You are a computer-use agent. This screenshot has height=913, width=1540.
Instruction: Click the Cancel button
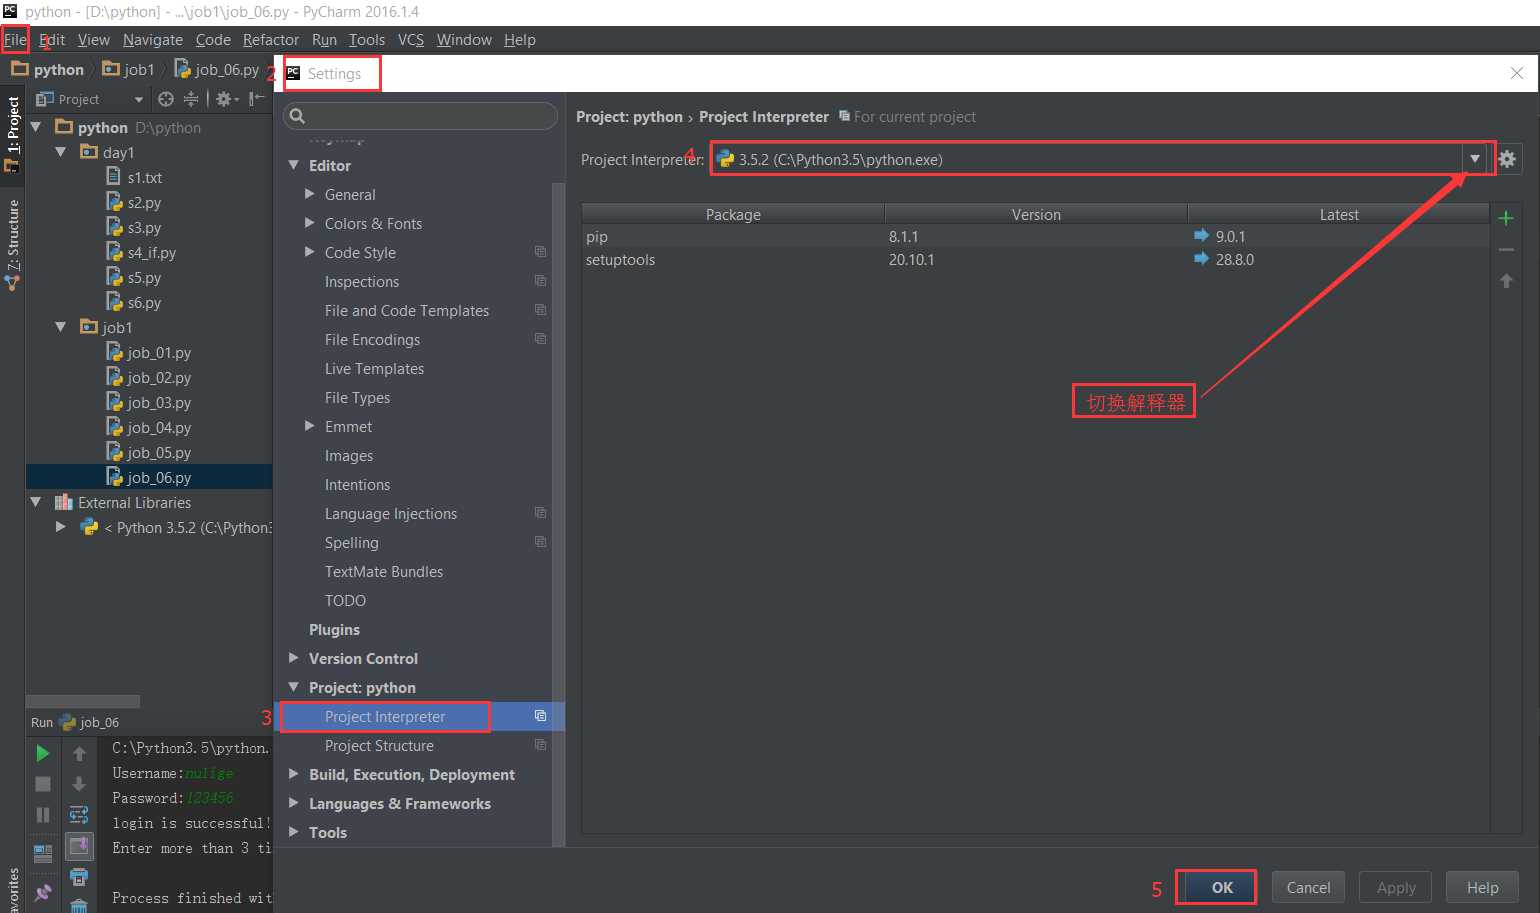tap(1308, 887)
